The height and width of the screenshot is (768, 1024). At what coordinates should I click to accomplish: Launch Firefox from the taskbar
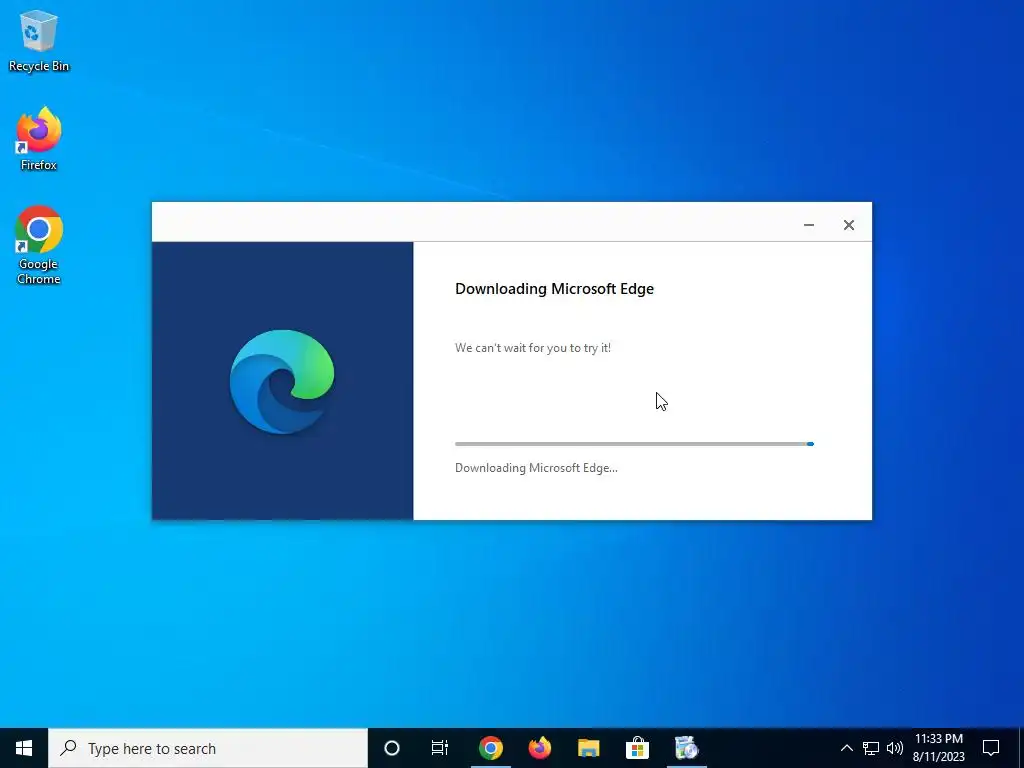(x=539, y=748)
